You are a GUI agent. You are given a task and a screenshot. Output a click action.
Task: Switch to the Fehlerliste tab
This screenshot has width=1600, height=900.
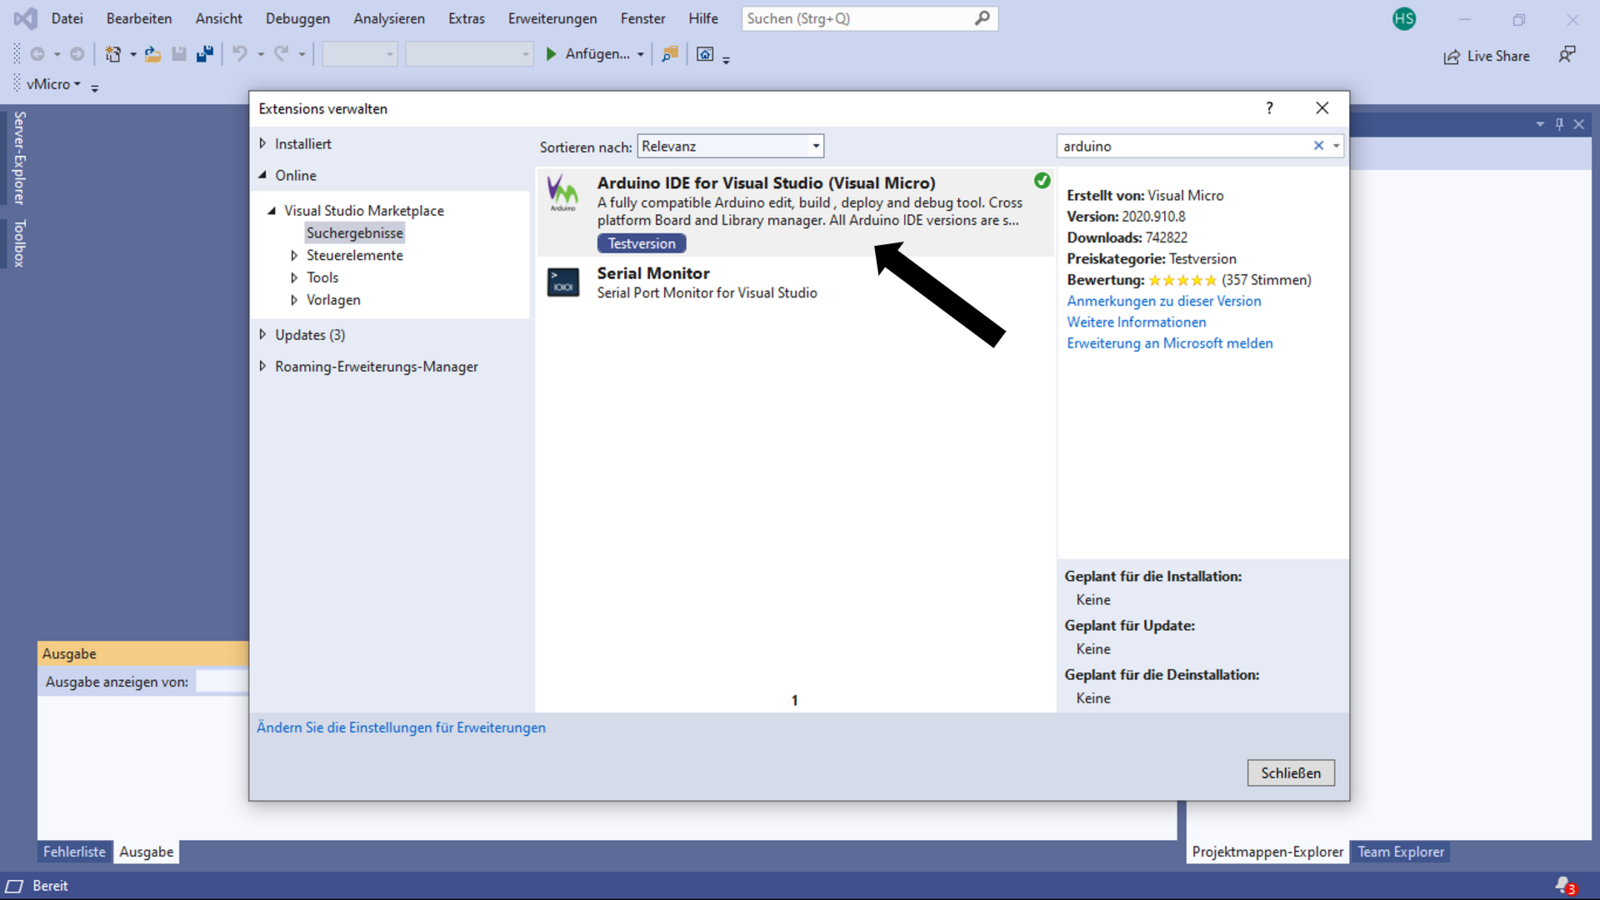tap(74, 852)
